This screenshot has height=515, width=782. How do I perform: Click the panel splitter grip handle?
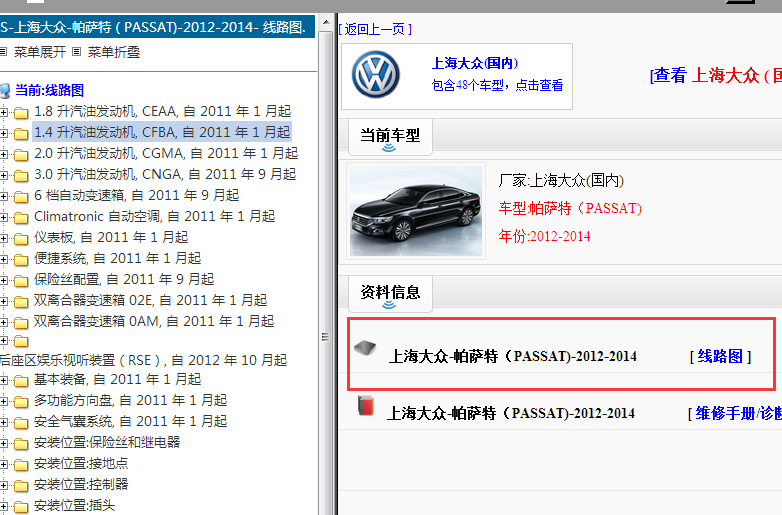pos(325,337)
